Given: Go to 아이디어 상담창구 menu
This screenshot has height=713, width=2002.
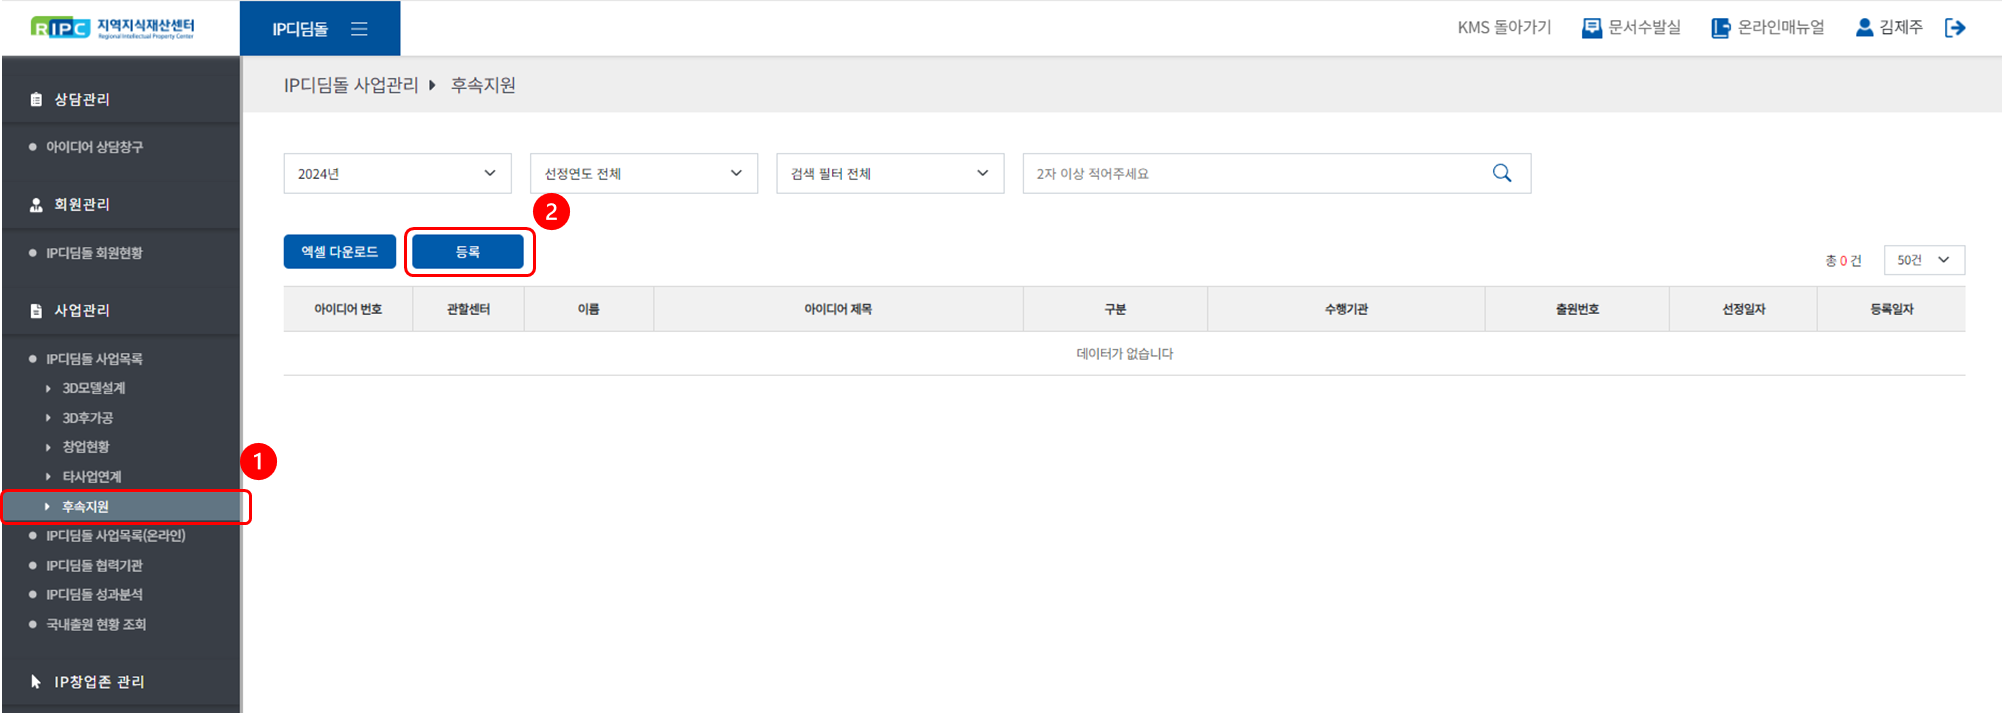Looking at the screenshot, I should [94, 147].
